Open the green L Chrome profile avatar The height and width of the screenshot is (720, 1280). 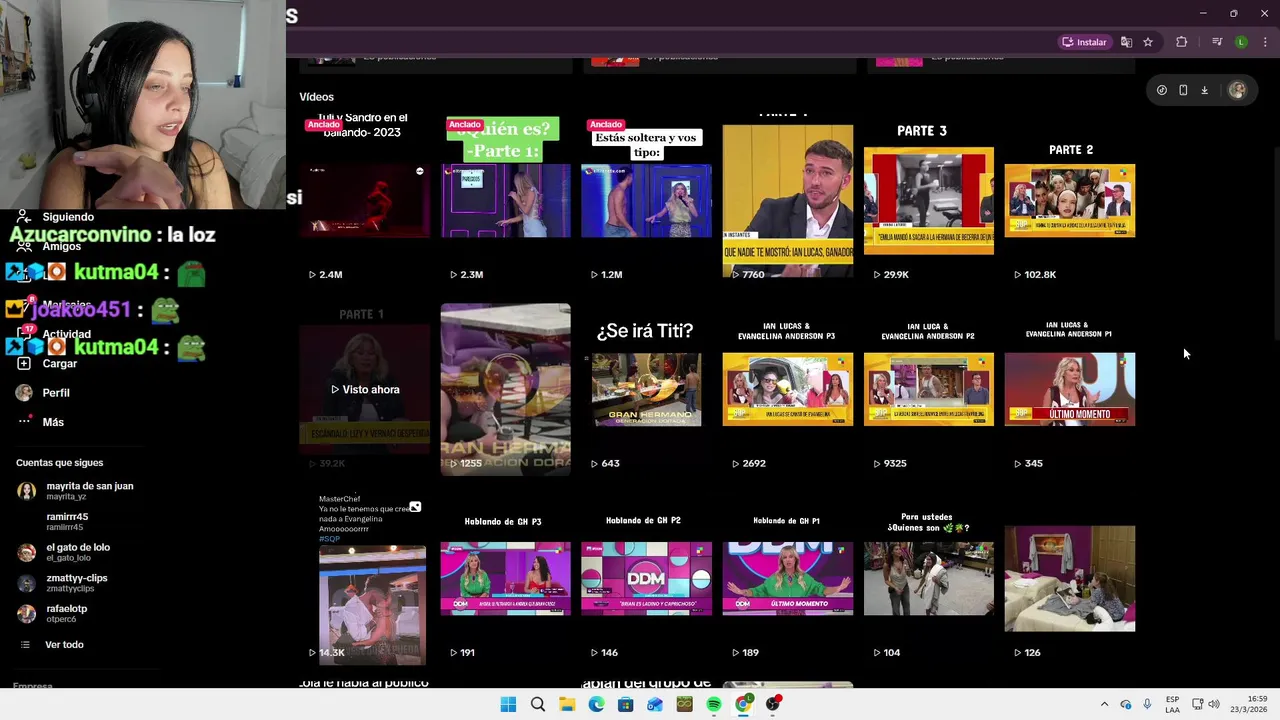point(1241,42)
